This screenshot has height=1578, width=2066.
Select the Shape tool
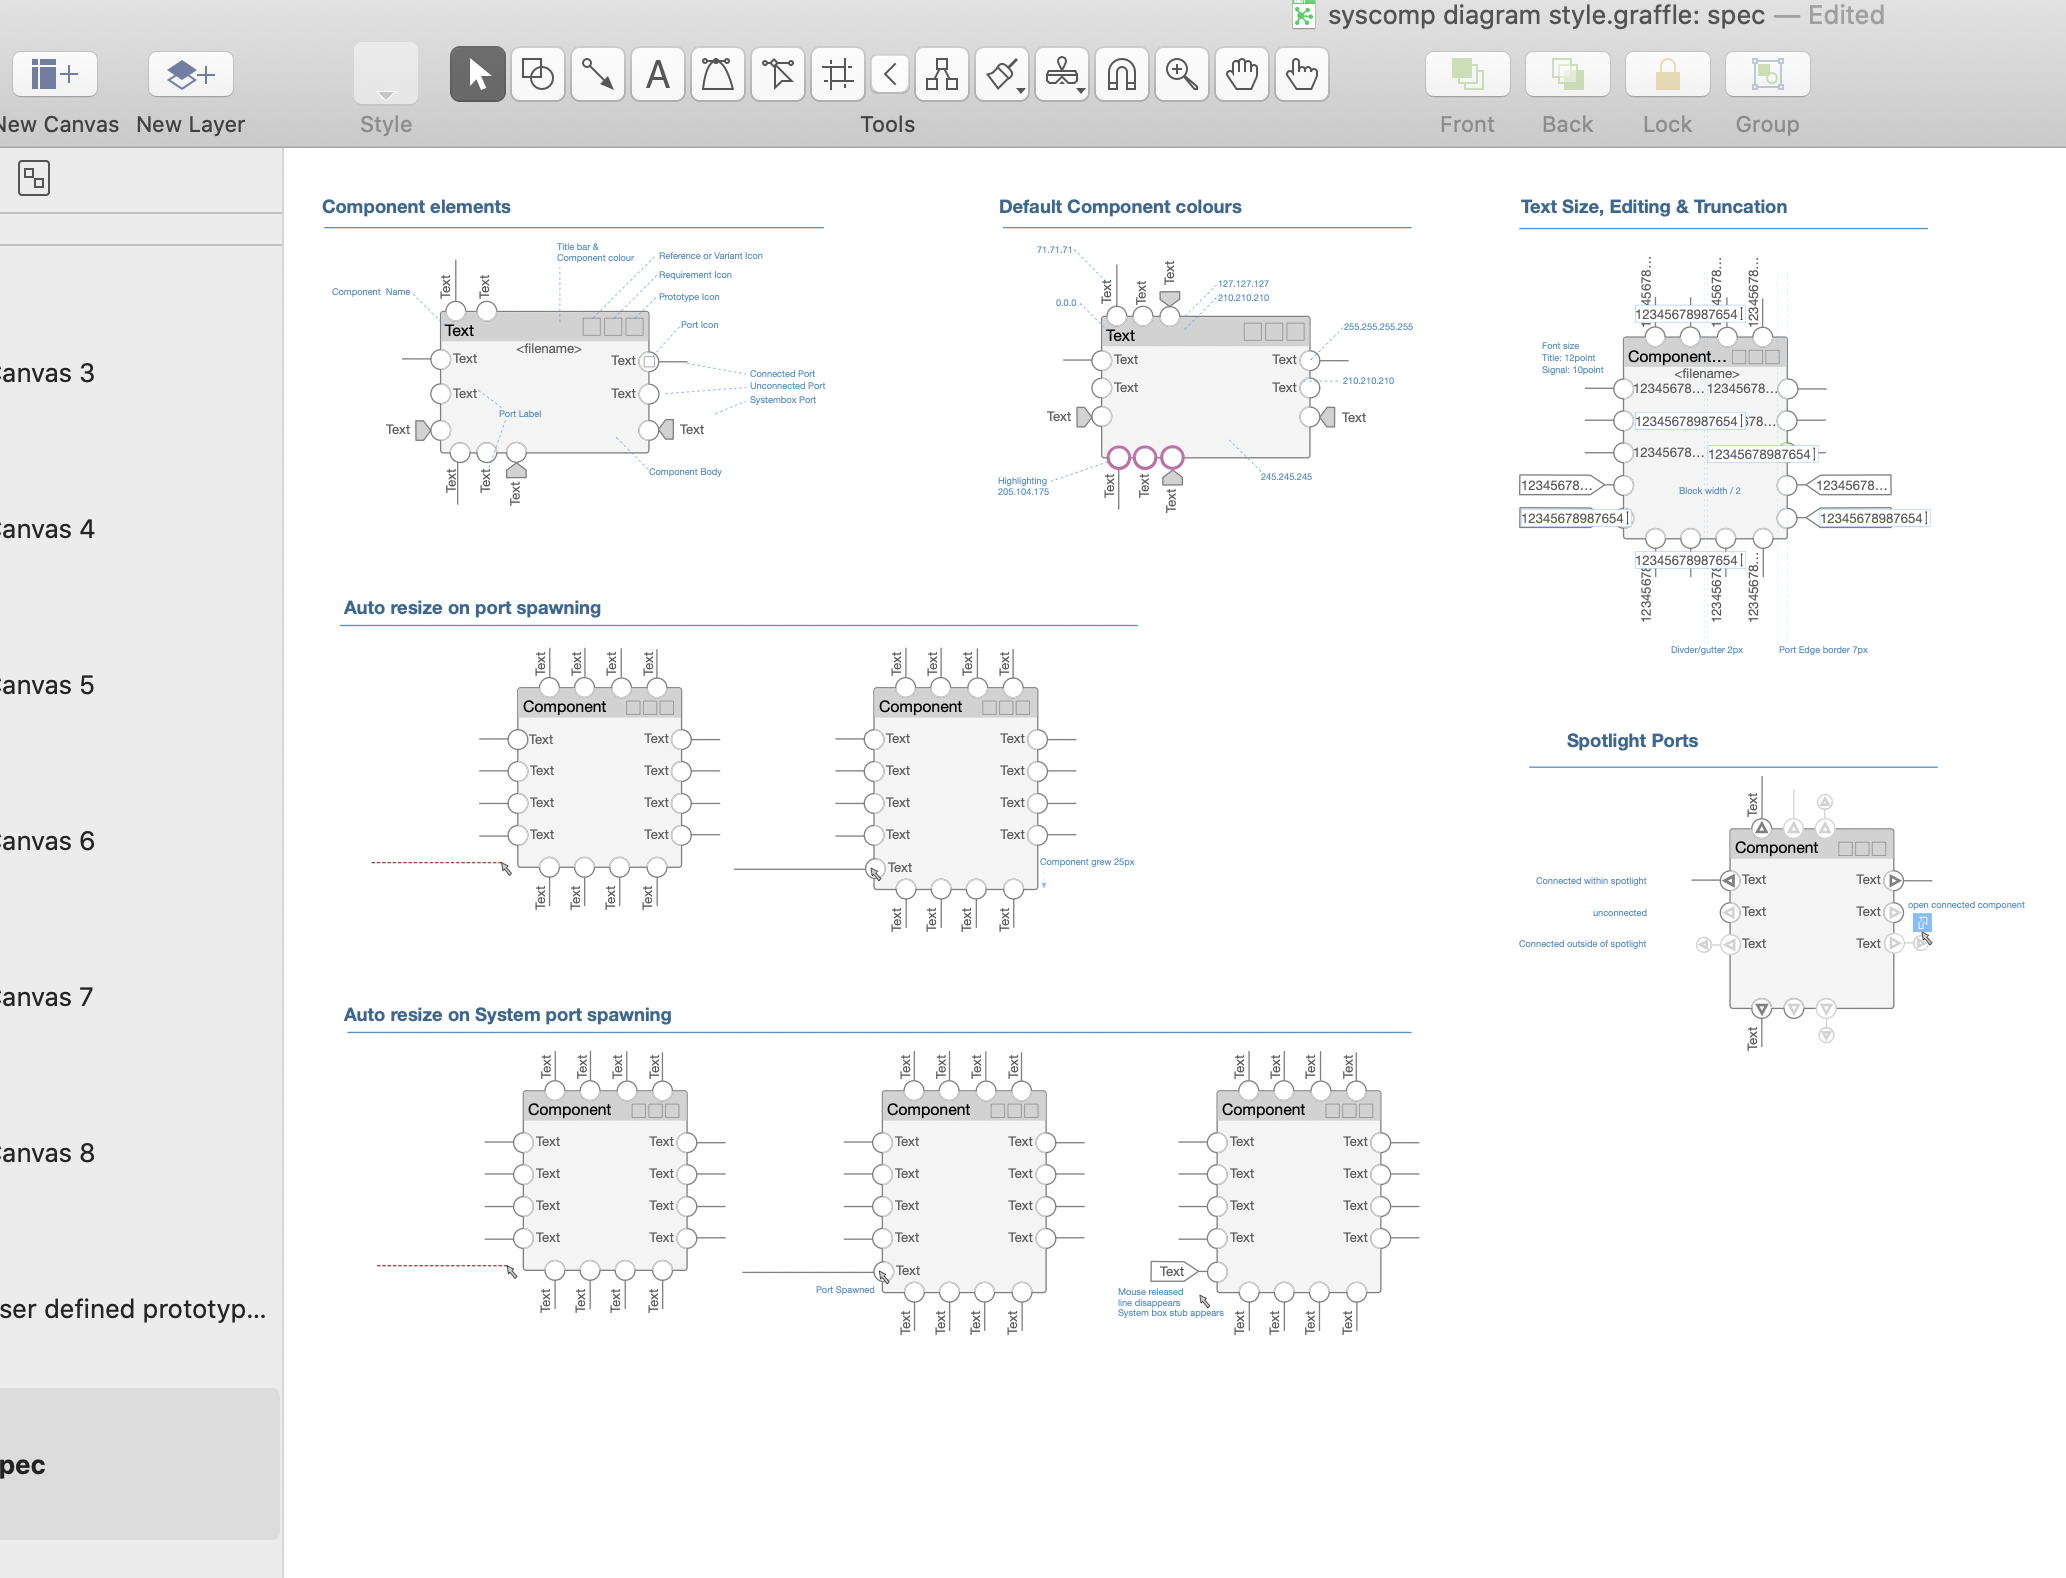pos(538,75)
